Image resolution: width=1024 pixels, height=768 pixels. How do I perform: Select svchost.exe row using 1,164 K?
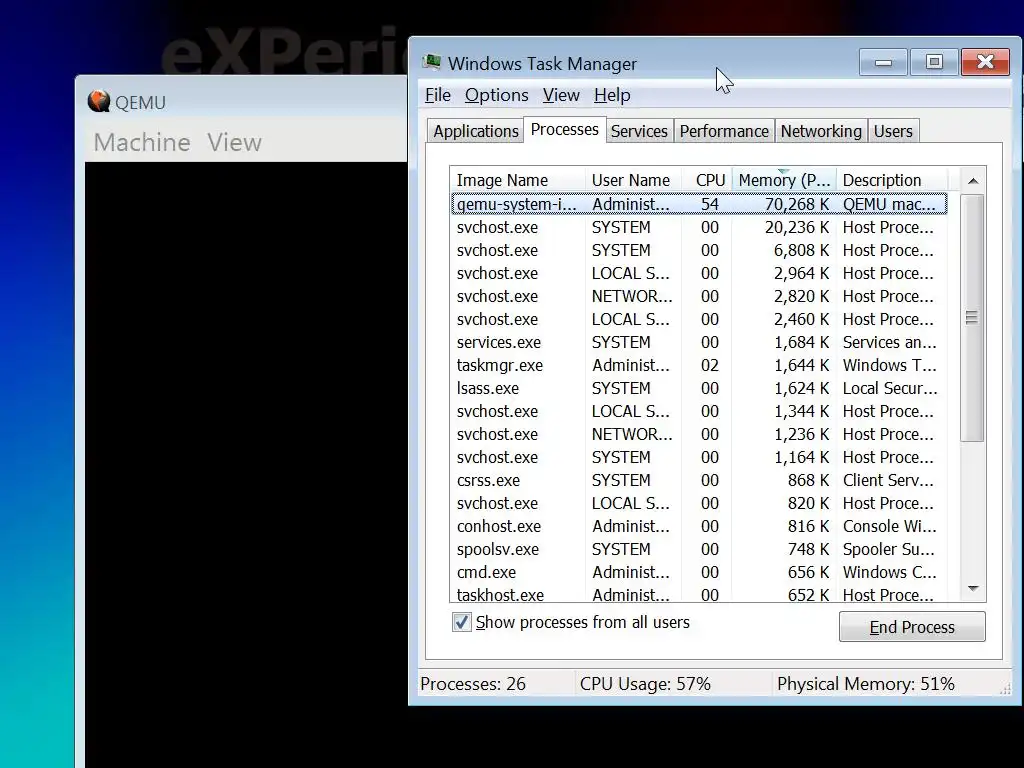pos(698,457)
